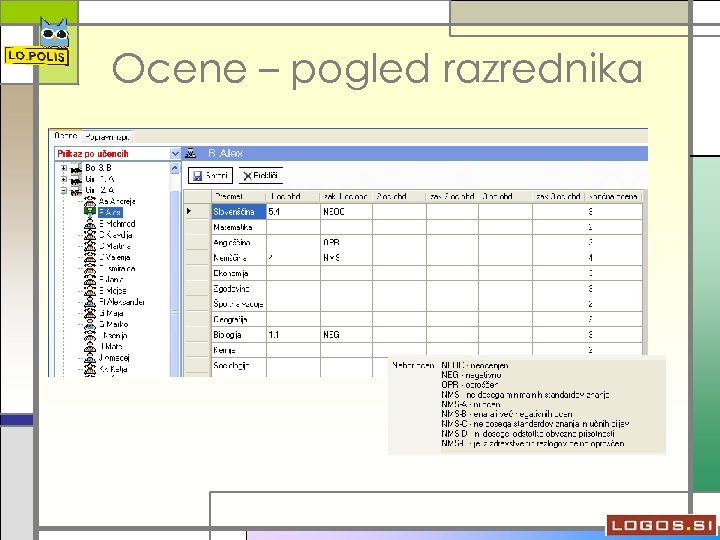720x540 pixels.
Task: Click the Shrani button
Action: 210,176
